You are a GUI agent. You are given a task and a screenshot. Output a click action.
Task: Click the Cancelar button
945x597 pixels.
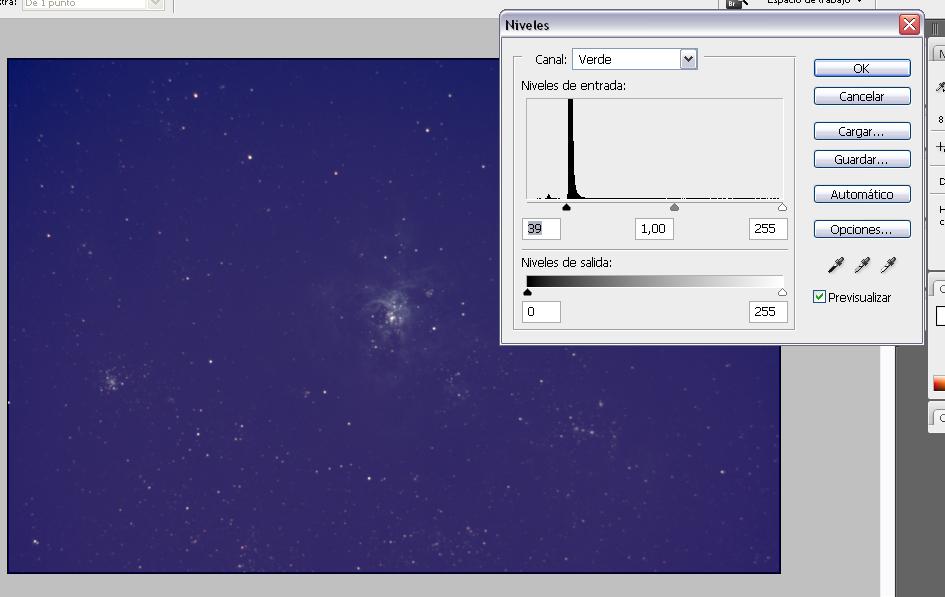(x=862, y=96)
